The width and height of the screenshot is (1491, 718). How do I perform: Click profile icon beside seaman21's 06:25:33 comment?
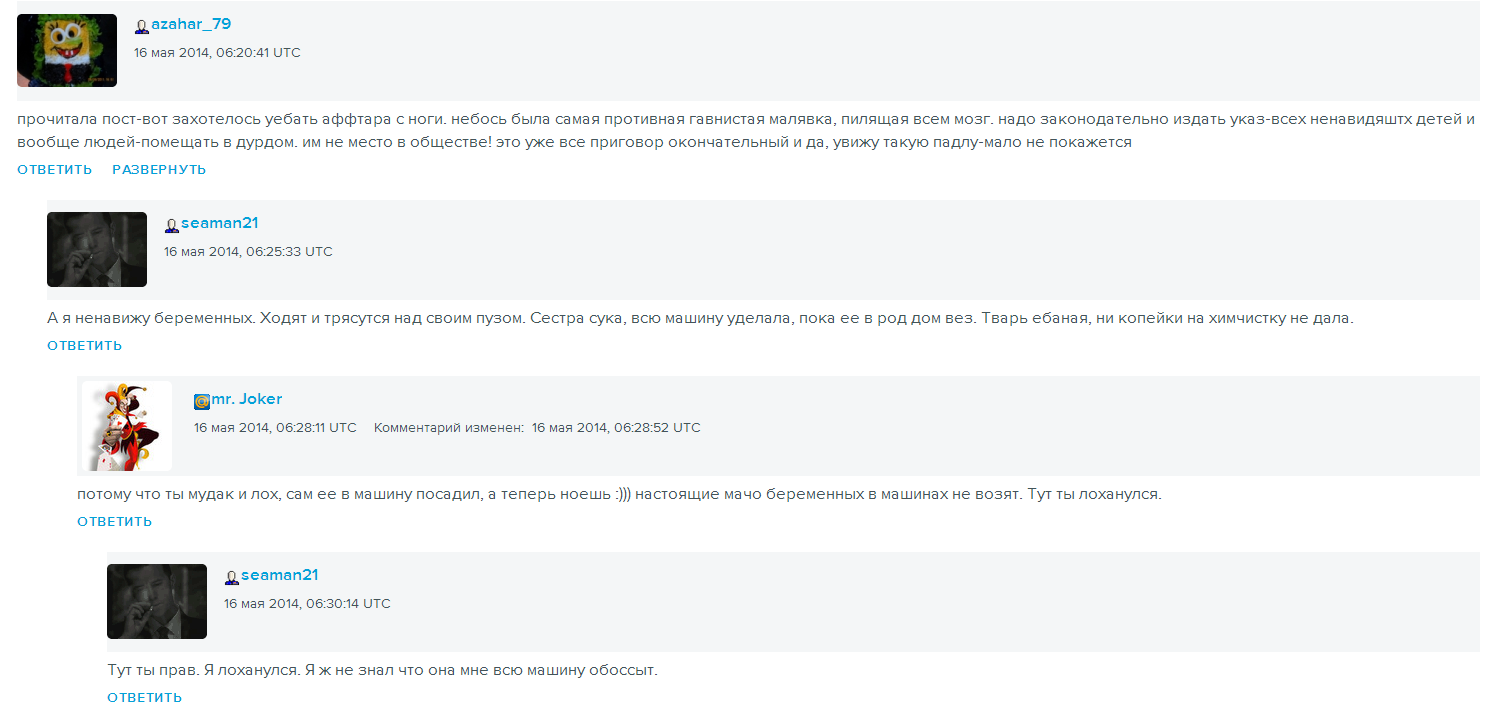[172, 226]
